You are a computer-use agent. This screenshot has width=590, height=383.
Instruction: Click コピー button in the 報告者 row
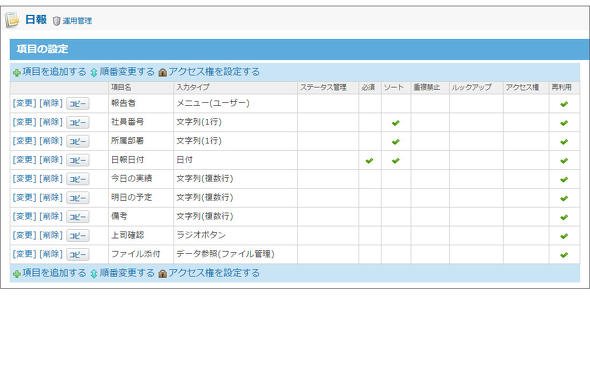(x=78, y=104)
